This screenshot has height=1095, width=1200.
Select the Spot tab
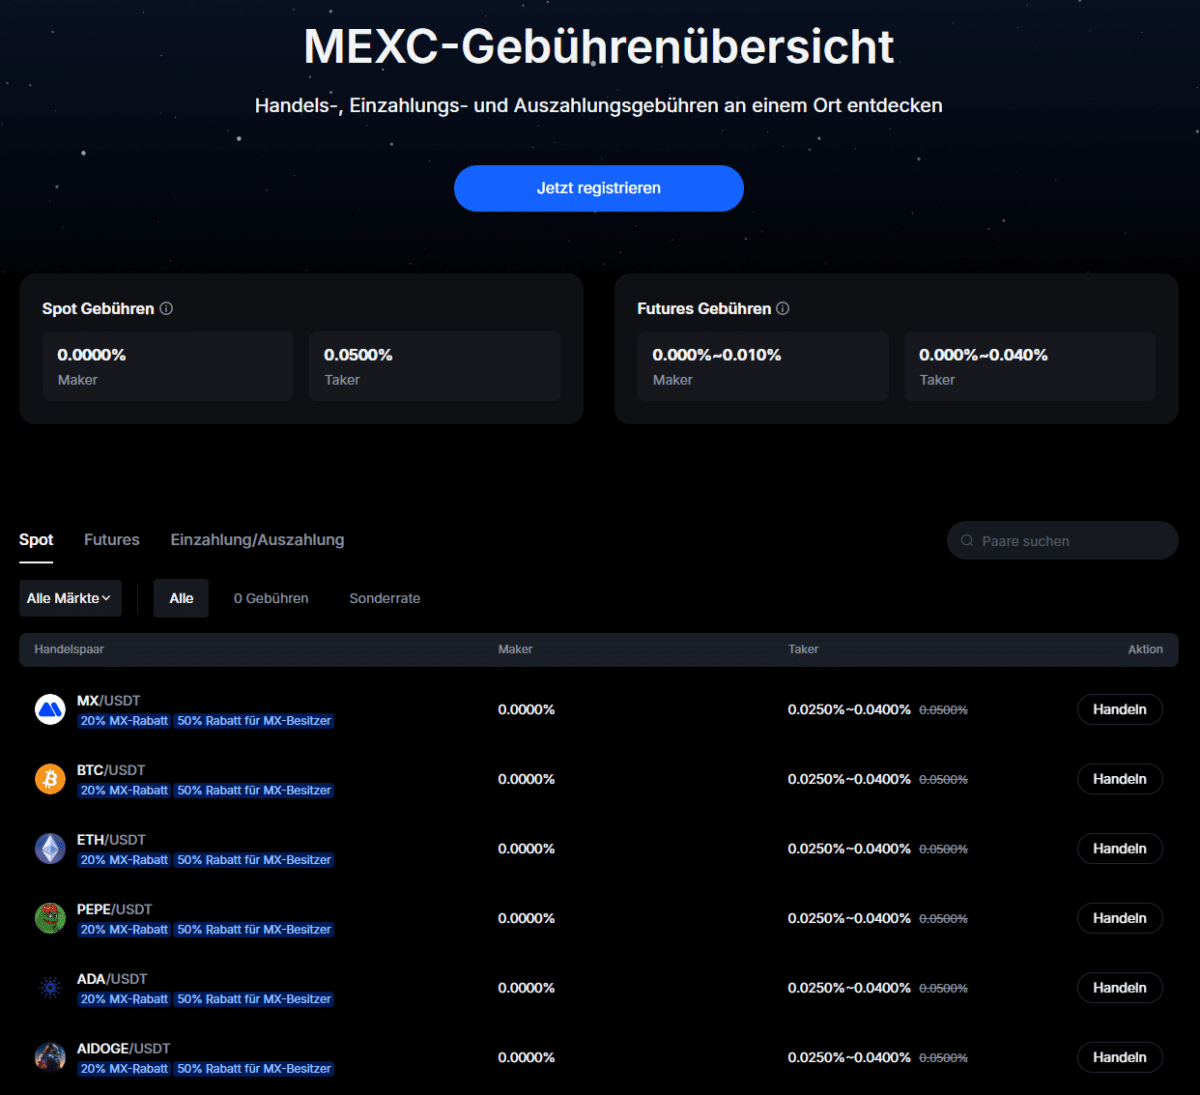[36, 539]
